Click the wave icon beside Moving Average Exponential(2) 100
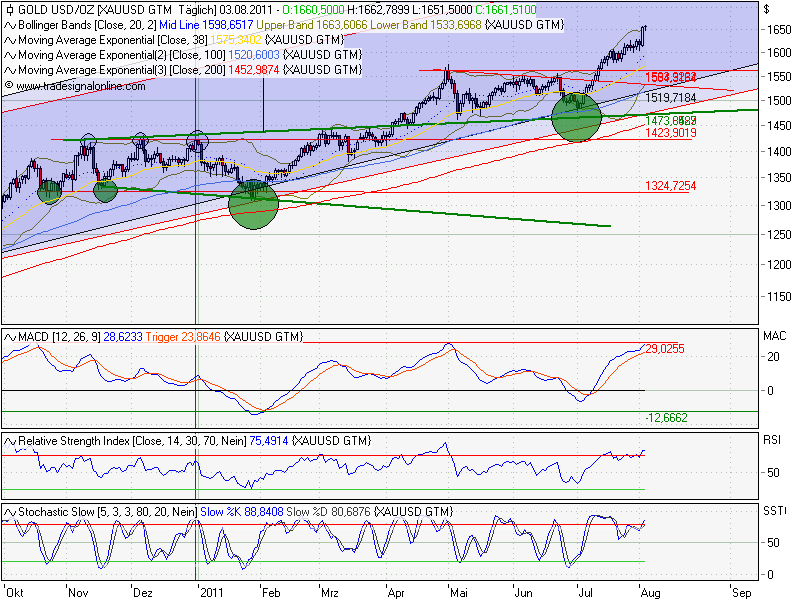The width and height of the screenshot is (800, 600). (x=10, y=55)
